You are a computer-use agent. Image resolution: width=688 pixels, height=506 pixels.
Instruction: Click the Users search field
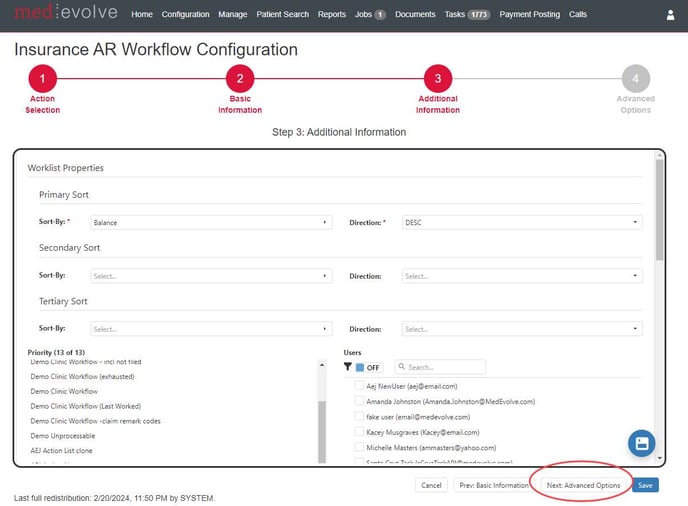click(x=440, y=367)
